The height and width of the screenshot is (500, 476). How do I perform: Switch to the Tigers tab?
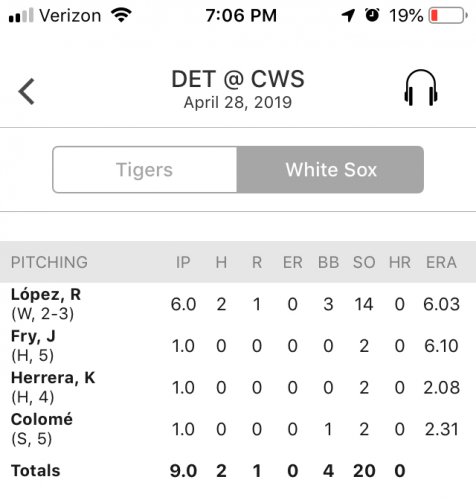pyautogui.click(x=145, y=170)
